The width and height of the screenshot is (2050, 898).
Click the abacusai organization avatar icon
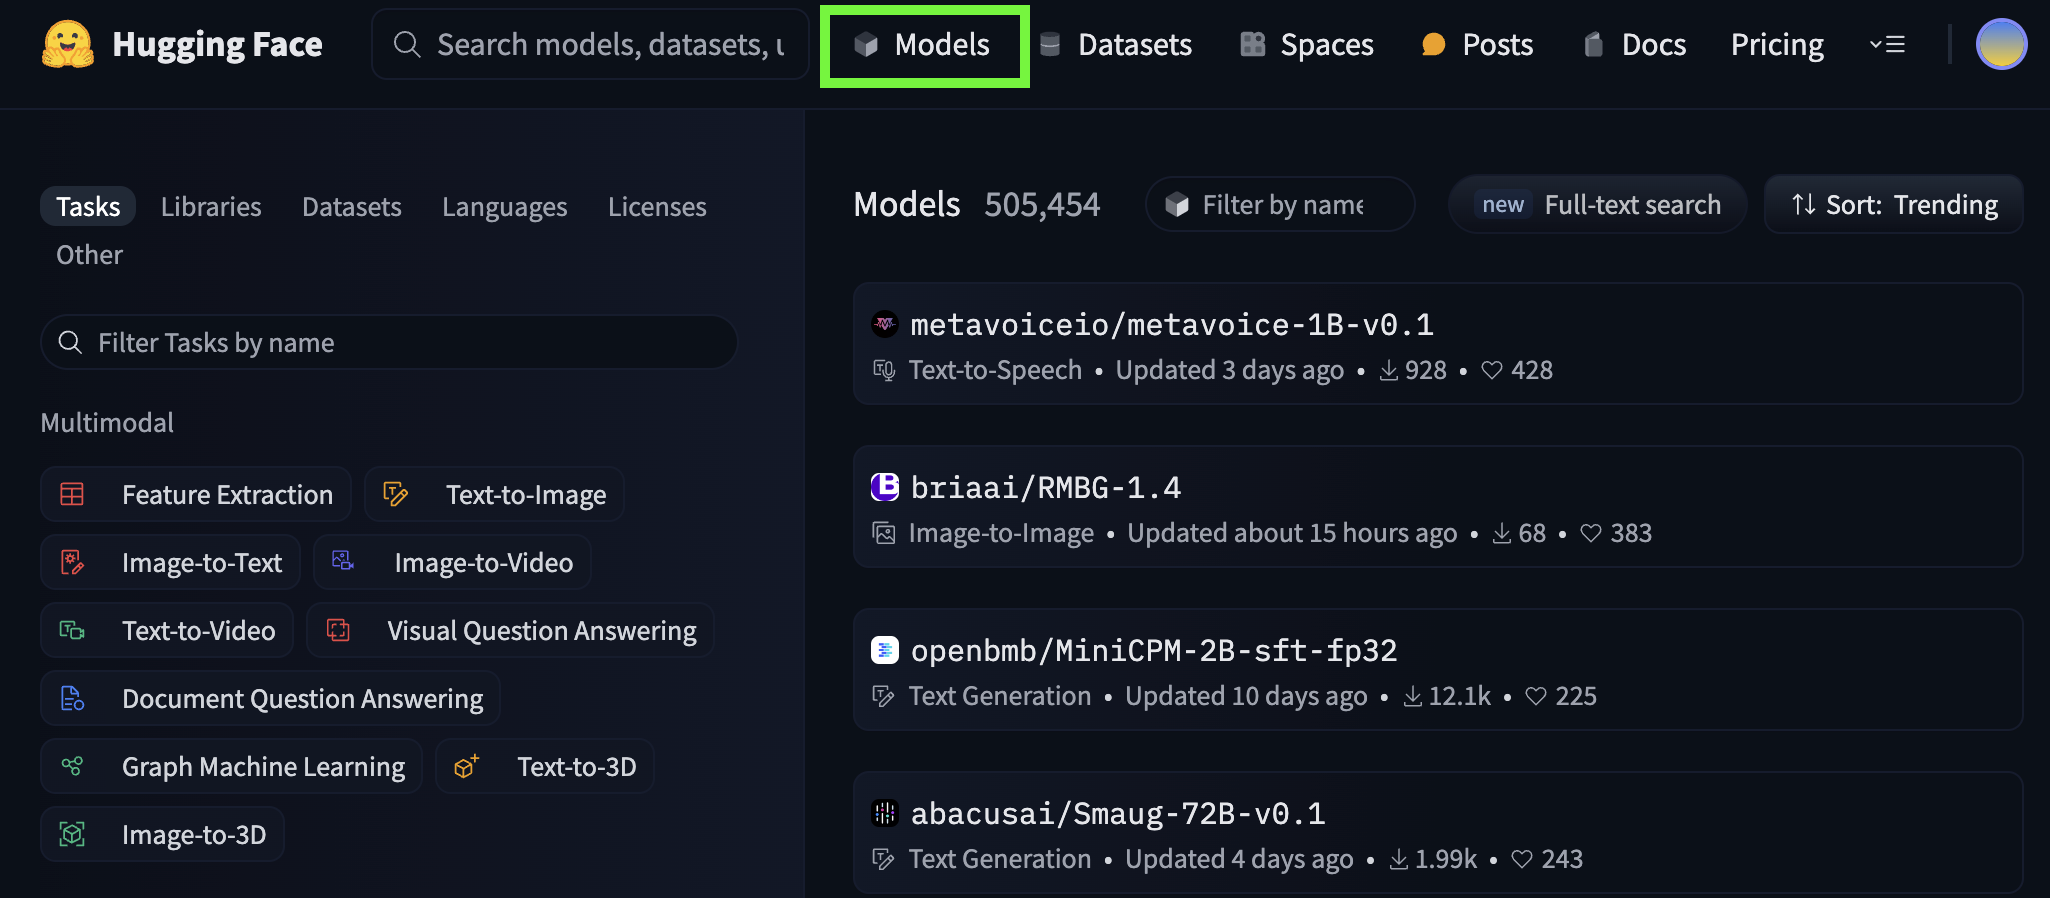885,813
